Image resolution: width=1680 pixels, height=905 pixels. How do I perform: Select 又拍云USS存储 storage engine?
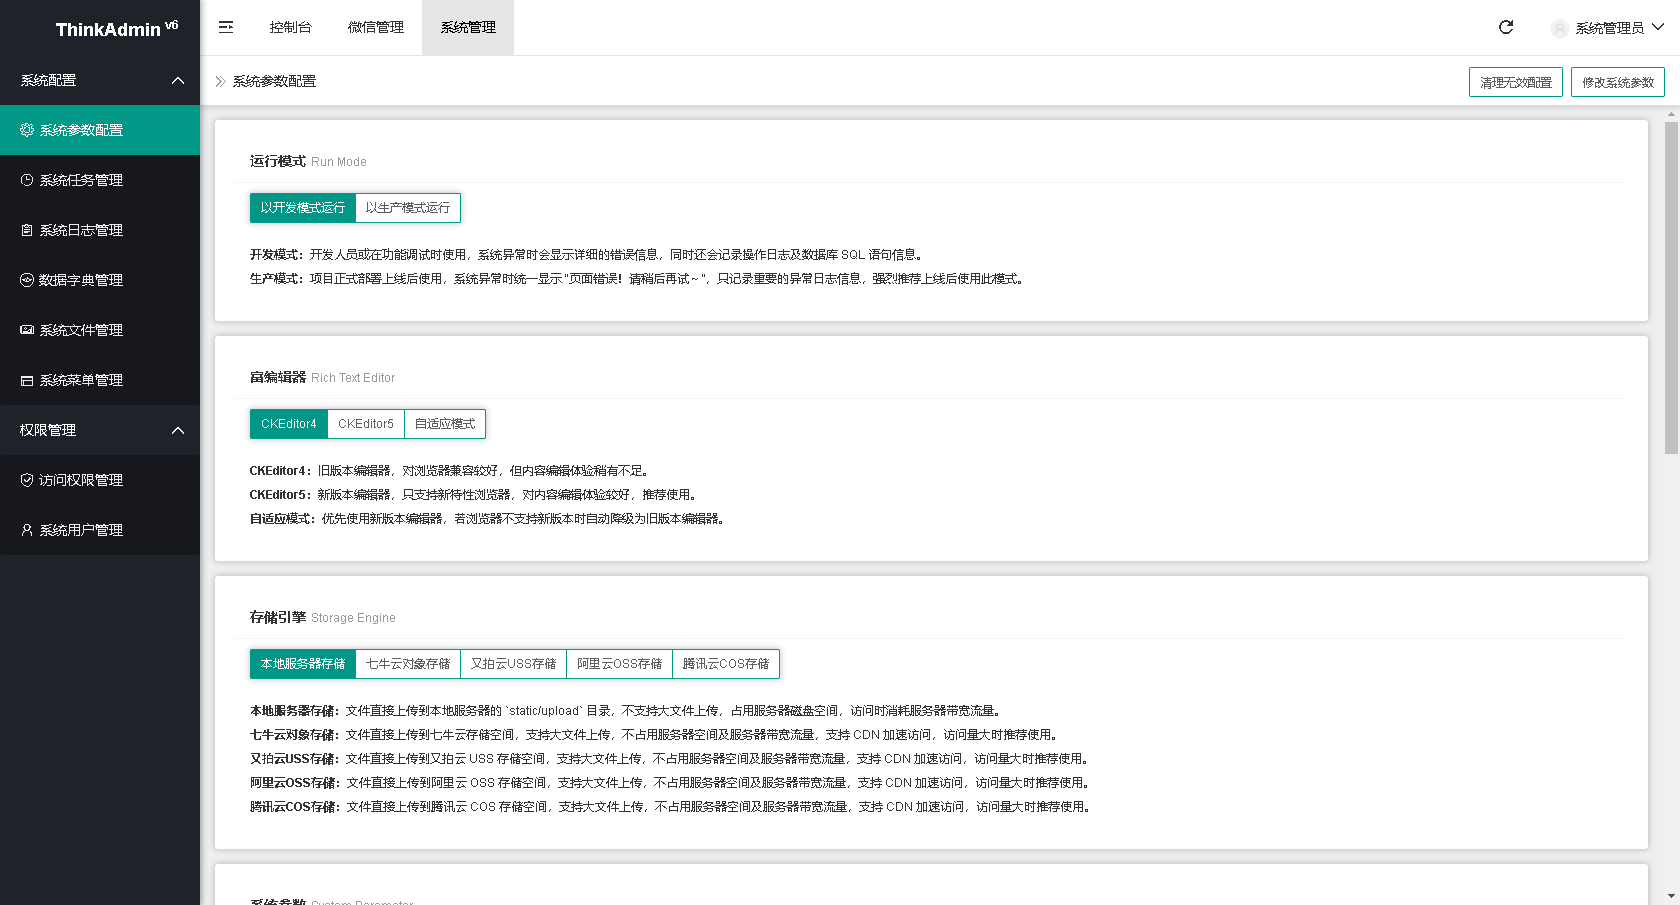(x=514, y=664)
